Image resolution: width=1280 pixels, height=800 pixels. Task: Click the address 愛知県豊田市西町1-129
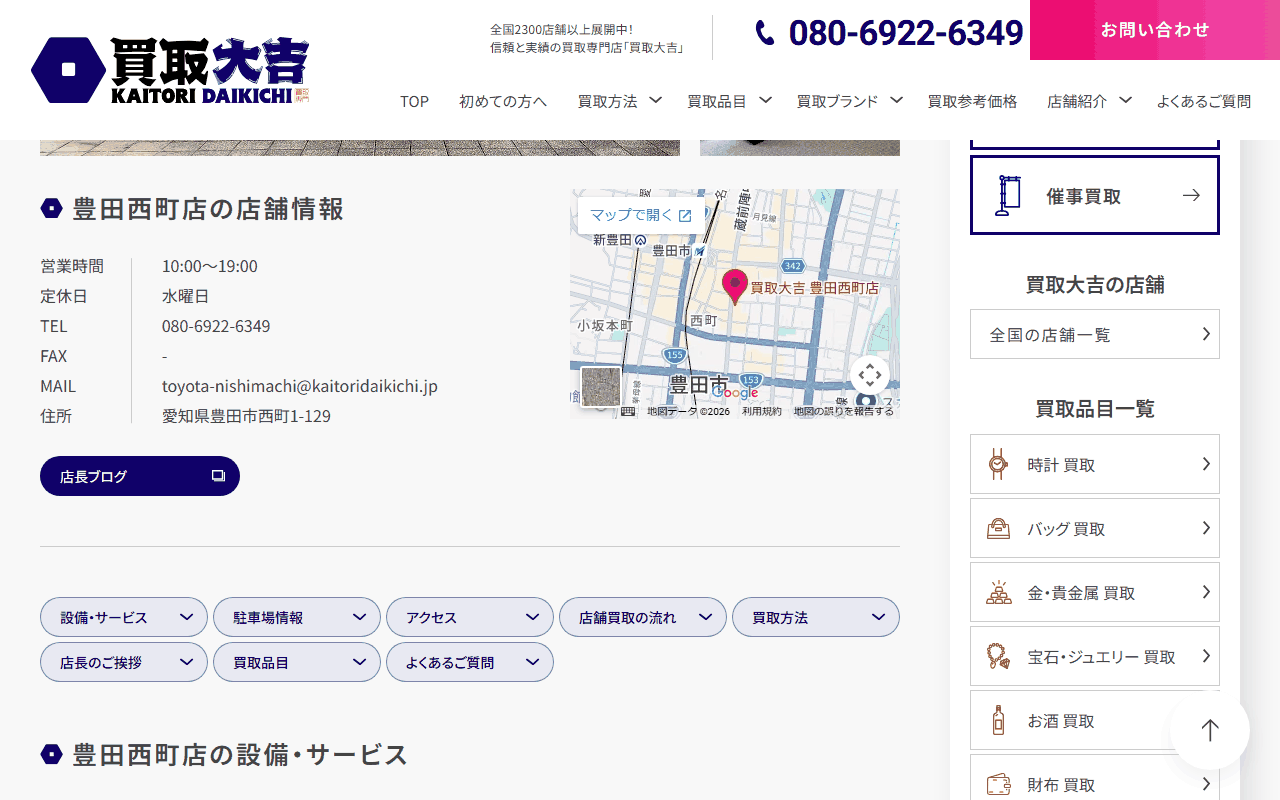[246, 416]
